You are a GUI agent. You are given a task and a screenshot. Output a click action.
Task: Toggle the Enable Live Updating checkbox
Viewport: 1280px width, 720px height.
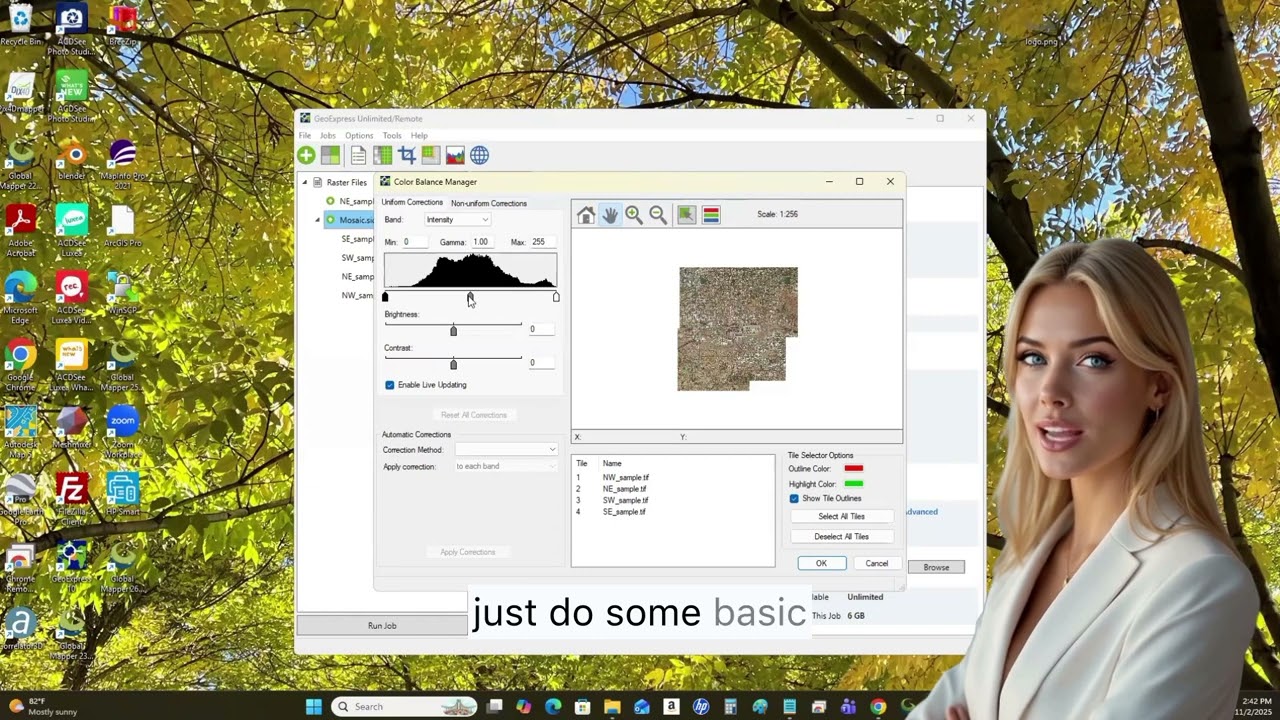(390, 385)
